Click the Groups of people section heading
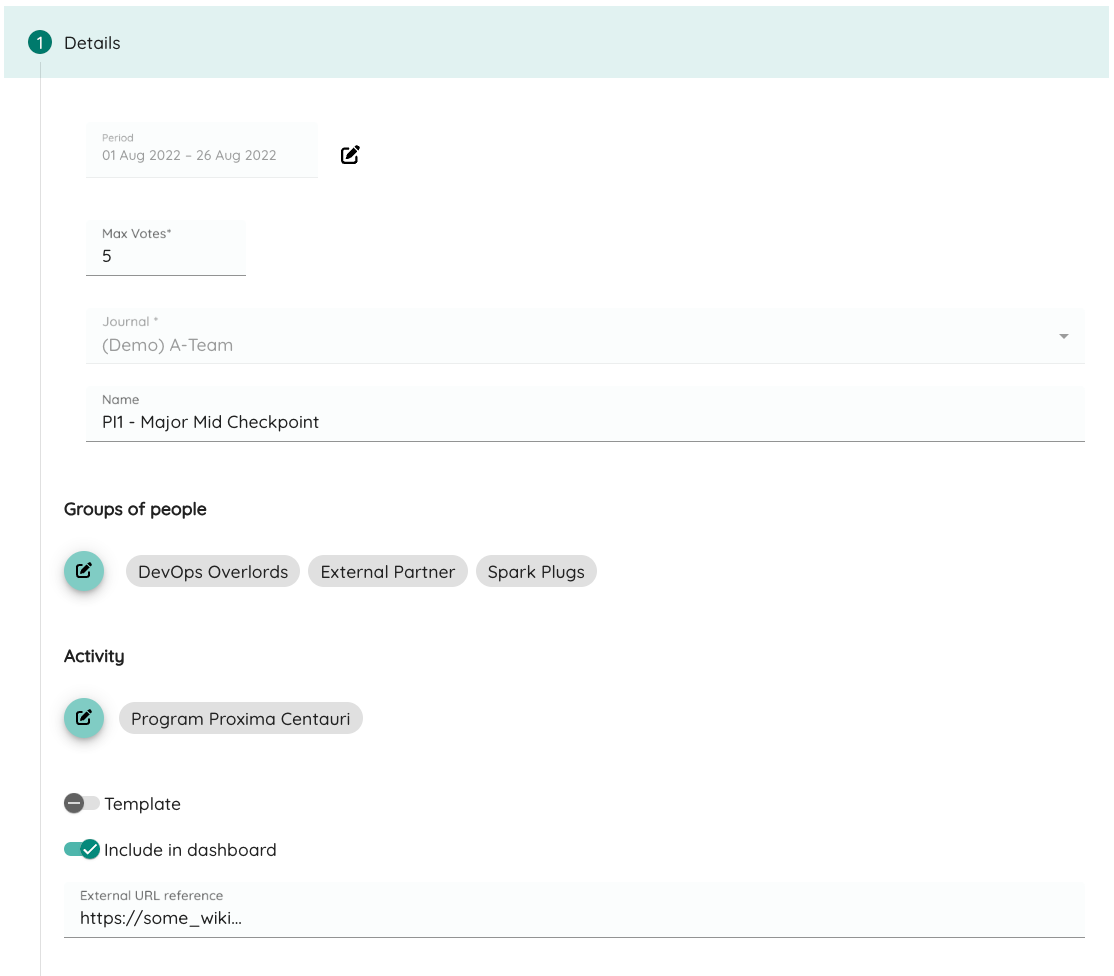The height and width of the screenshot is (976, 1114). (134, 509)
